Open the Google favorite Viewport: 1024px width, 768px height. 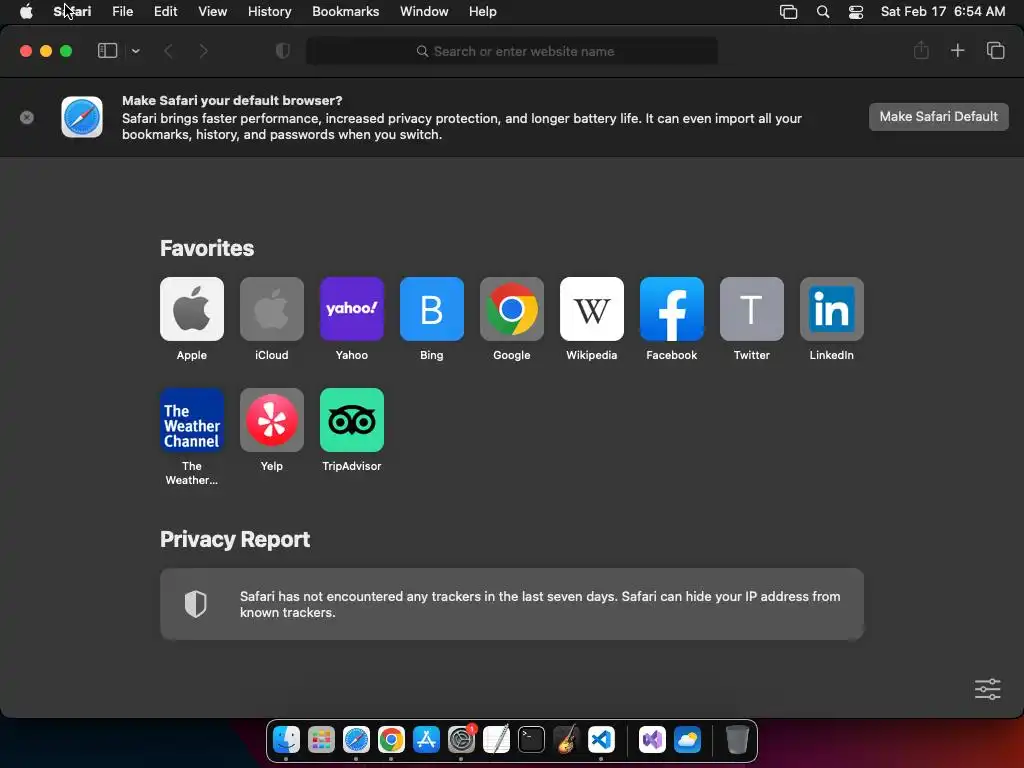click(511, 309)
